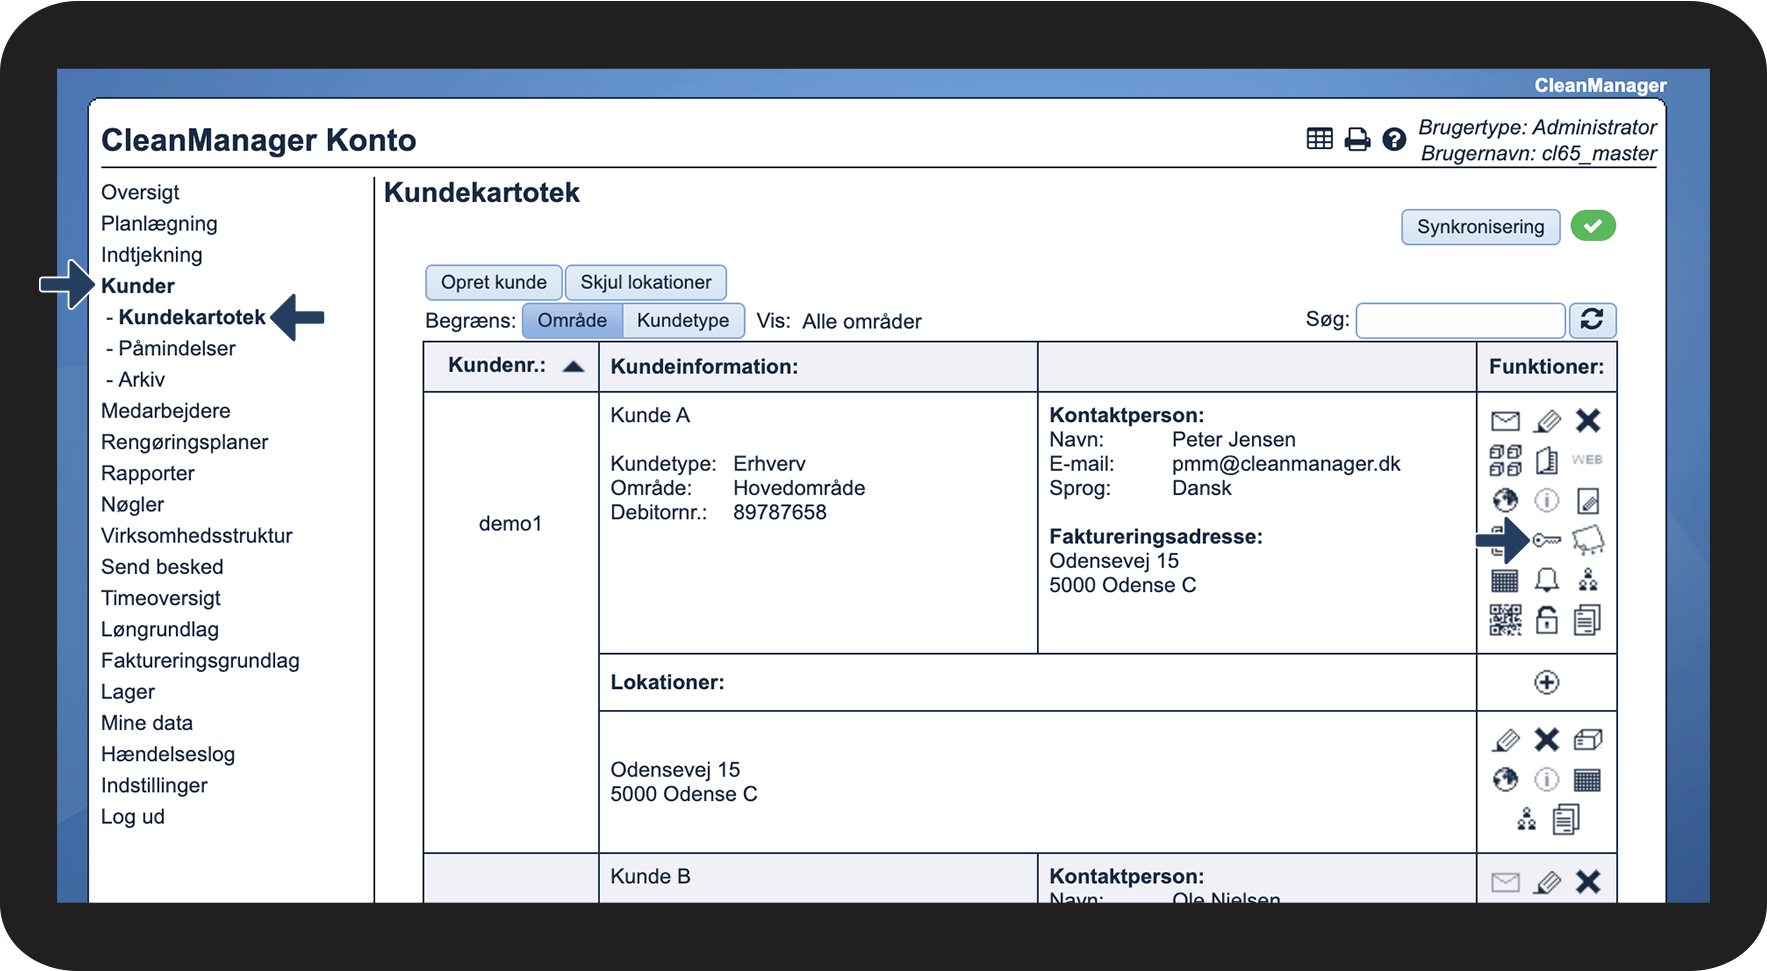This screenshot has height=971, width=1767.
Task: Click the printer icon in the header
Action: point(1357,140)
